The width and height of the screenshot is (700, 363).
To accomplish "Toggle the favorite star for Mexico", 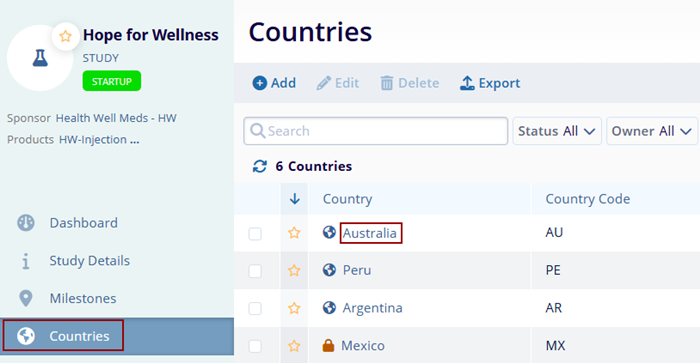I will point(294,346).
